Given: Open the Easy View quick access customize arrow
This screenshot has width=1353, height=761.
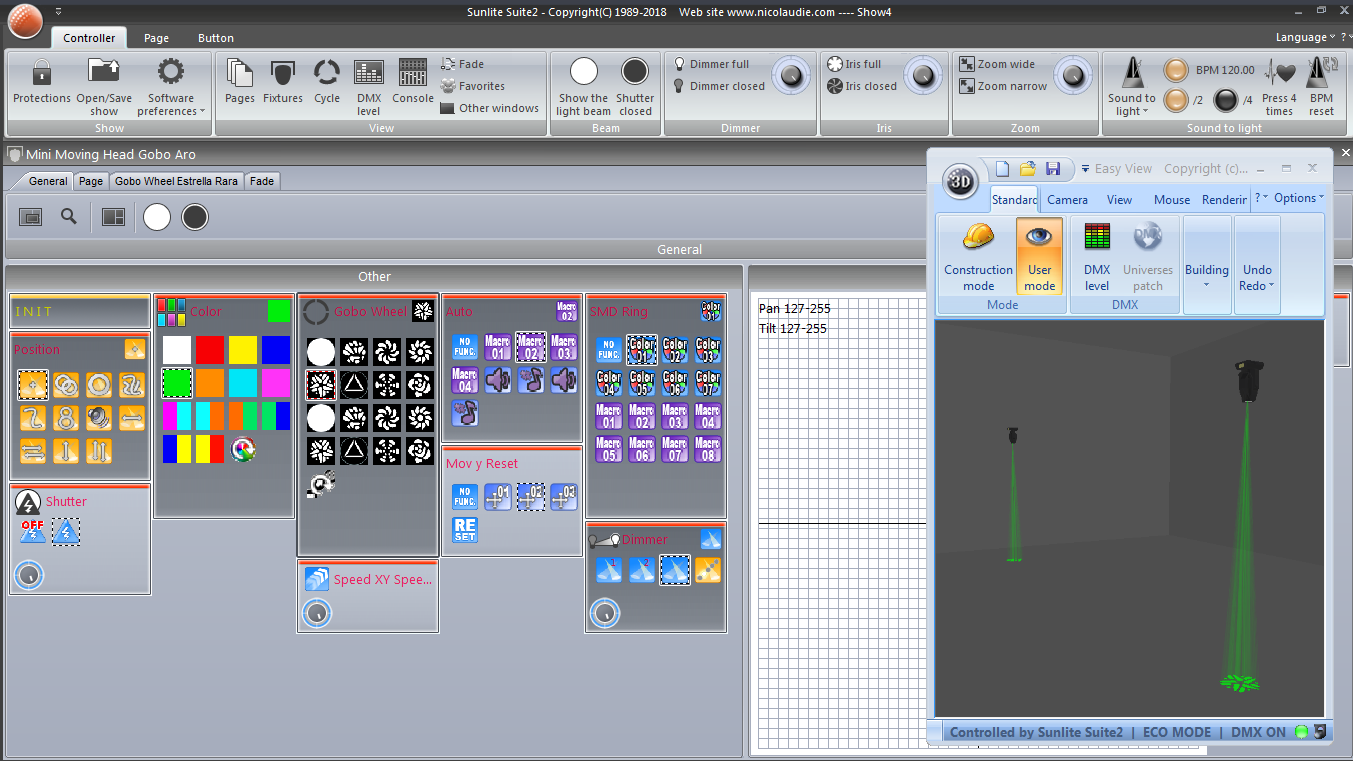Looking at the screenshot, I should click(1085, 169).
